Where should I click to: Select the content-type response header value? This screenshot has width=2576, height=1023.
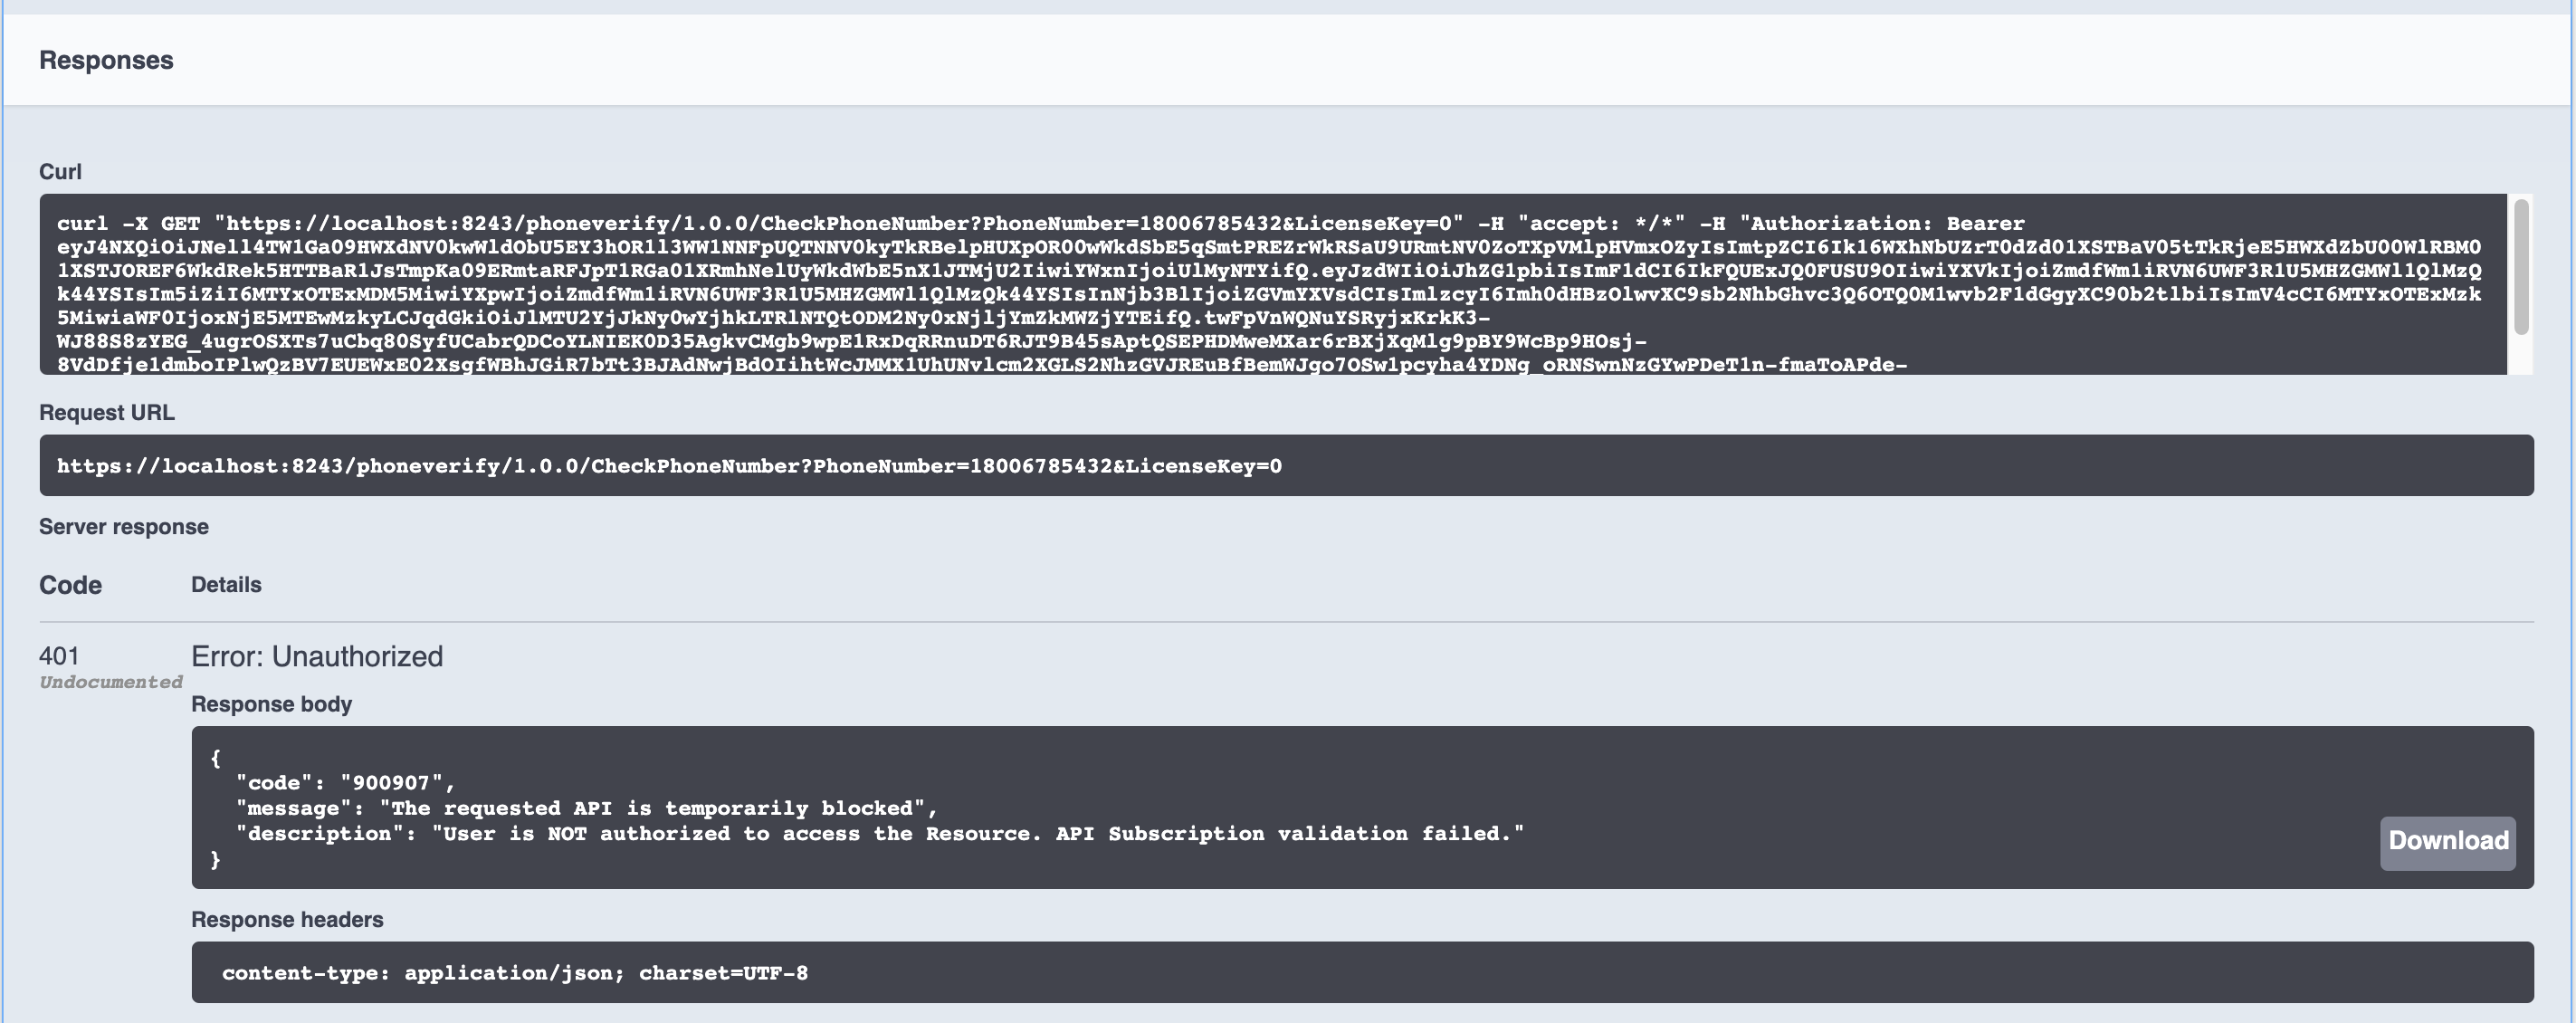(x=515, y=972)
